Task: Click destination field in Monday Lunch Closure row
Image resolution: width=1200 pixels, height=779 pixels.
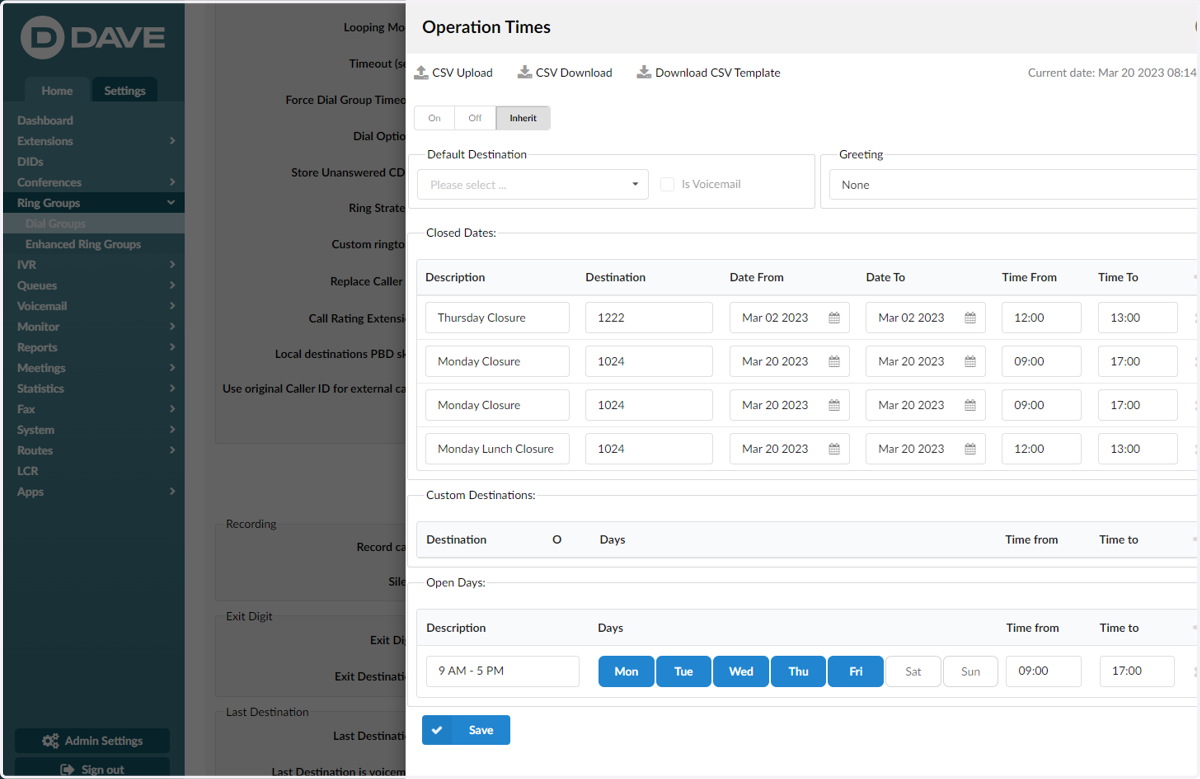Action: point(649,449)
